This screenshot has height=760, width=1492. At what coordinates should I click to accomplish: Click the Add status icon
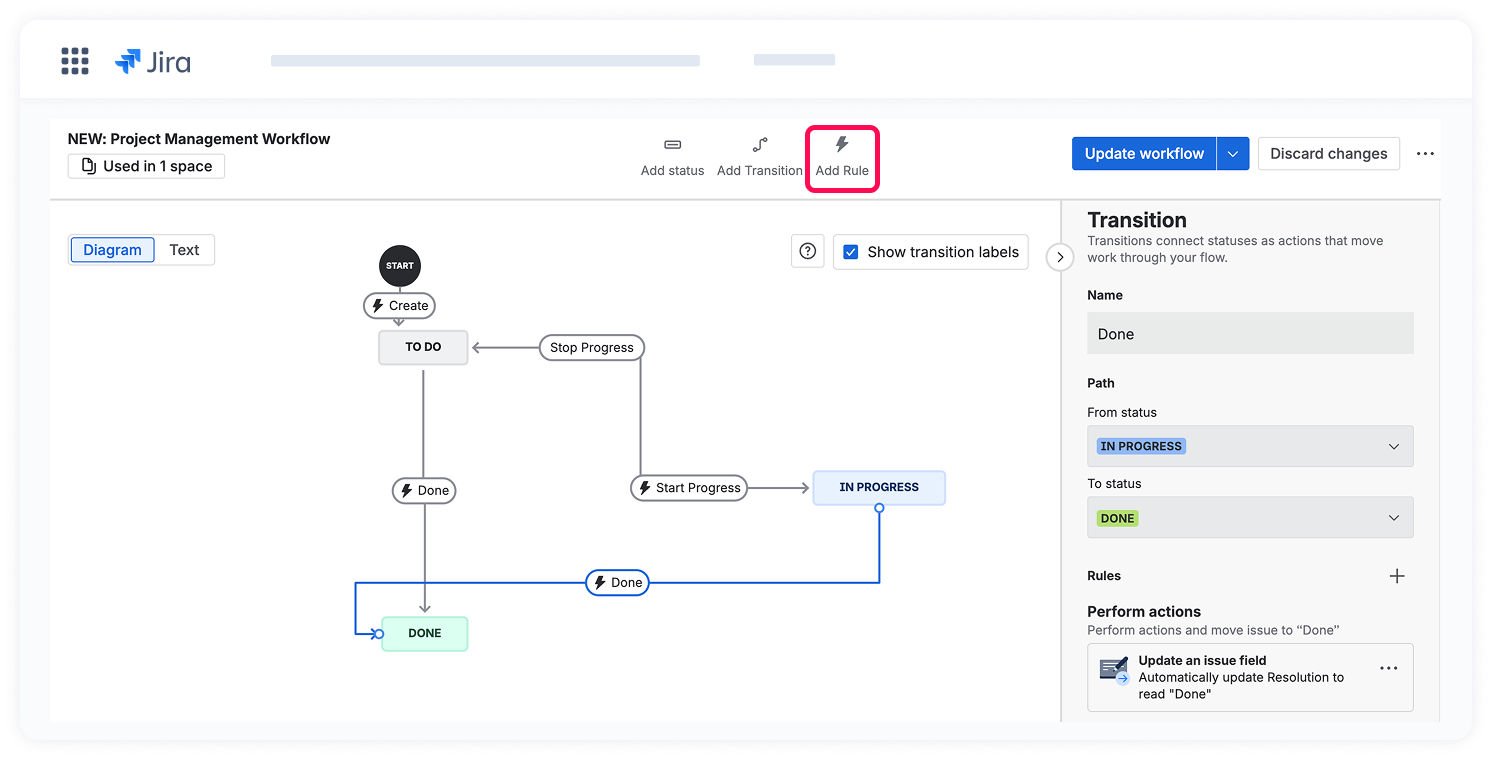click(x=672, y=145)
